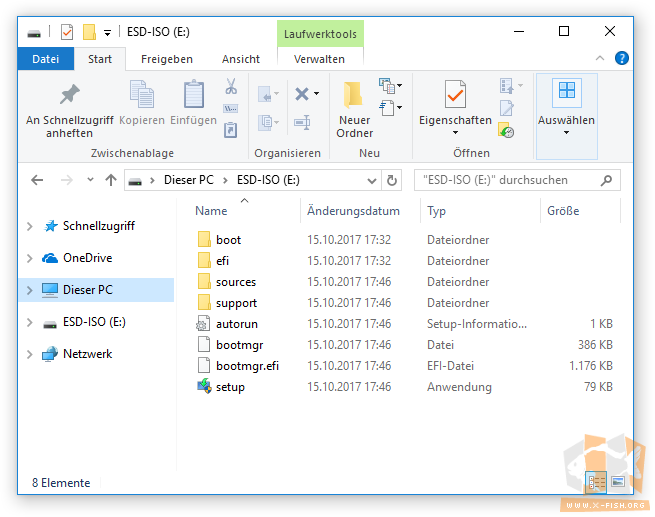Open the quick access toolbar customize dropdown
The image size is (655, 517).
point(107,33)
